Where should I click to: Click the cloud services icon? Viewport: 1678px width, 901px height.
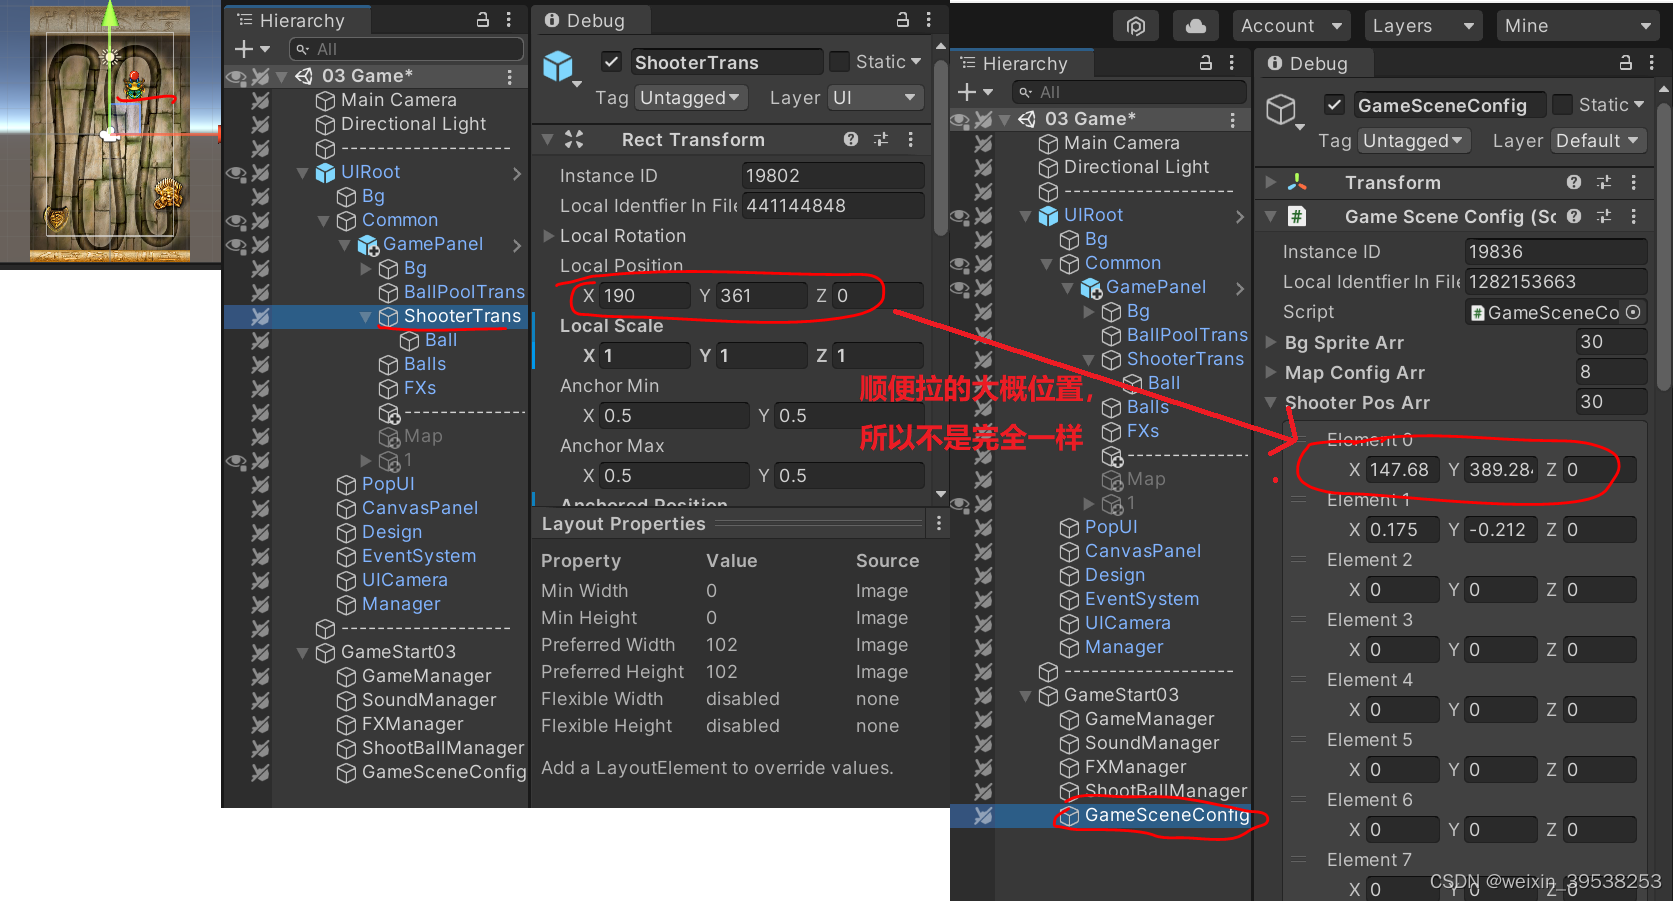click(x=1195, y=26)
